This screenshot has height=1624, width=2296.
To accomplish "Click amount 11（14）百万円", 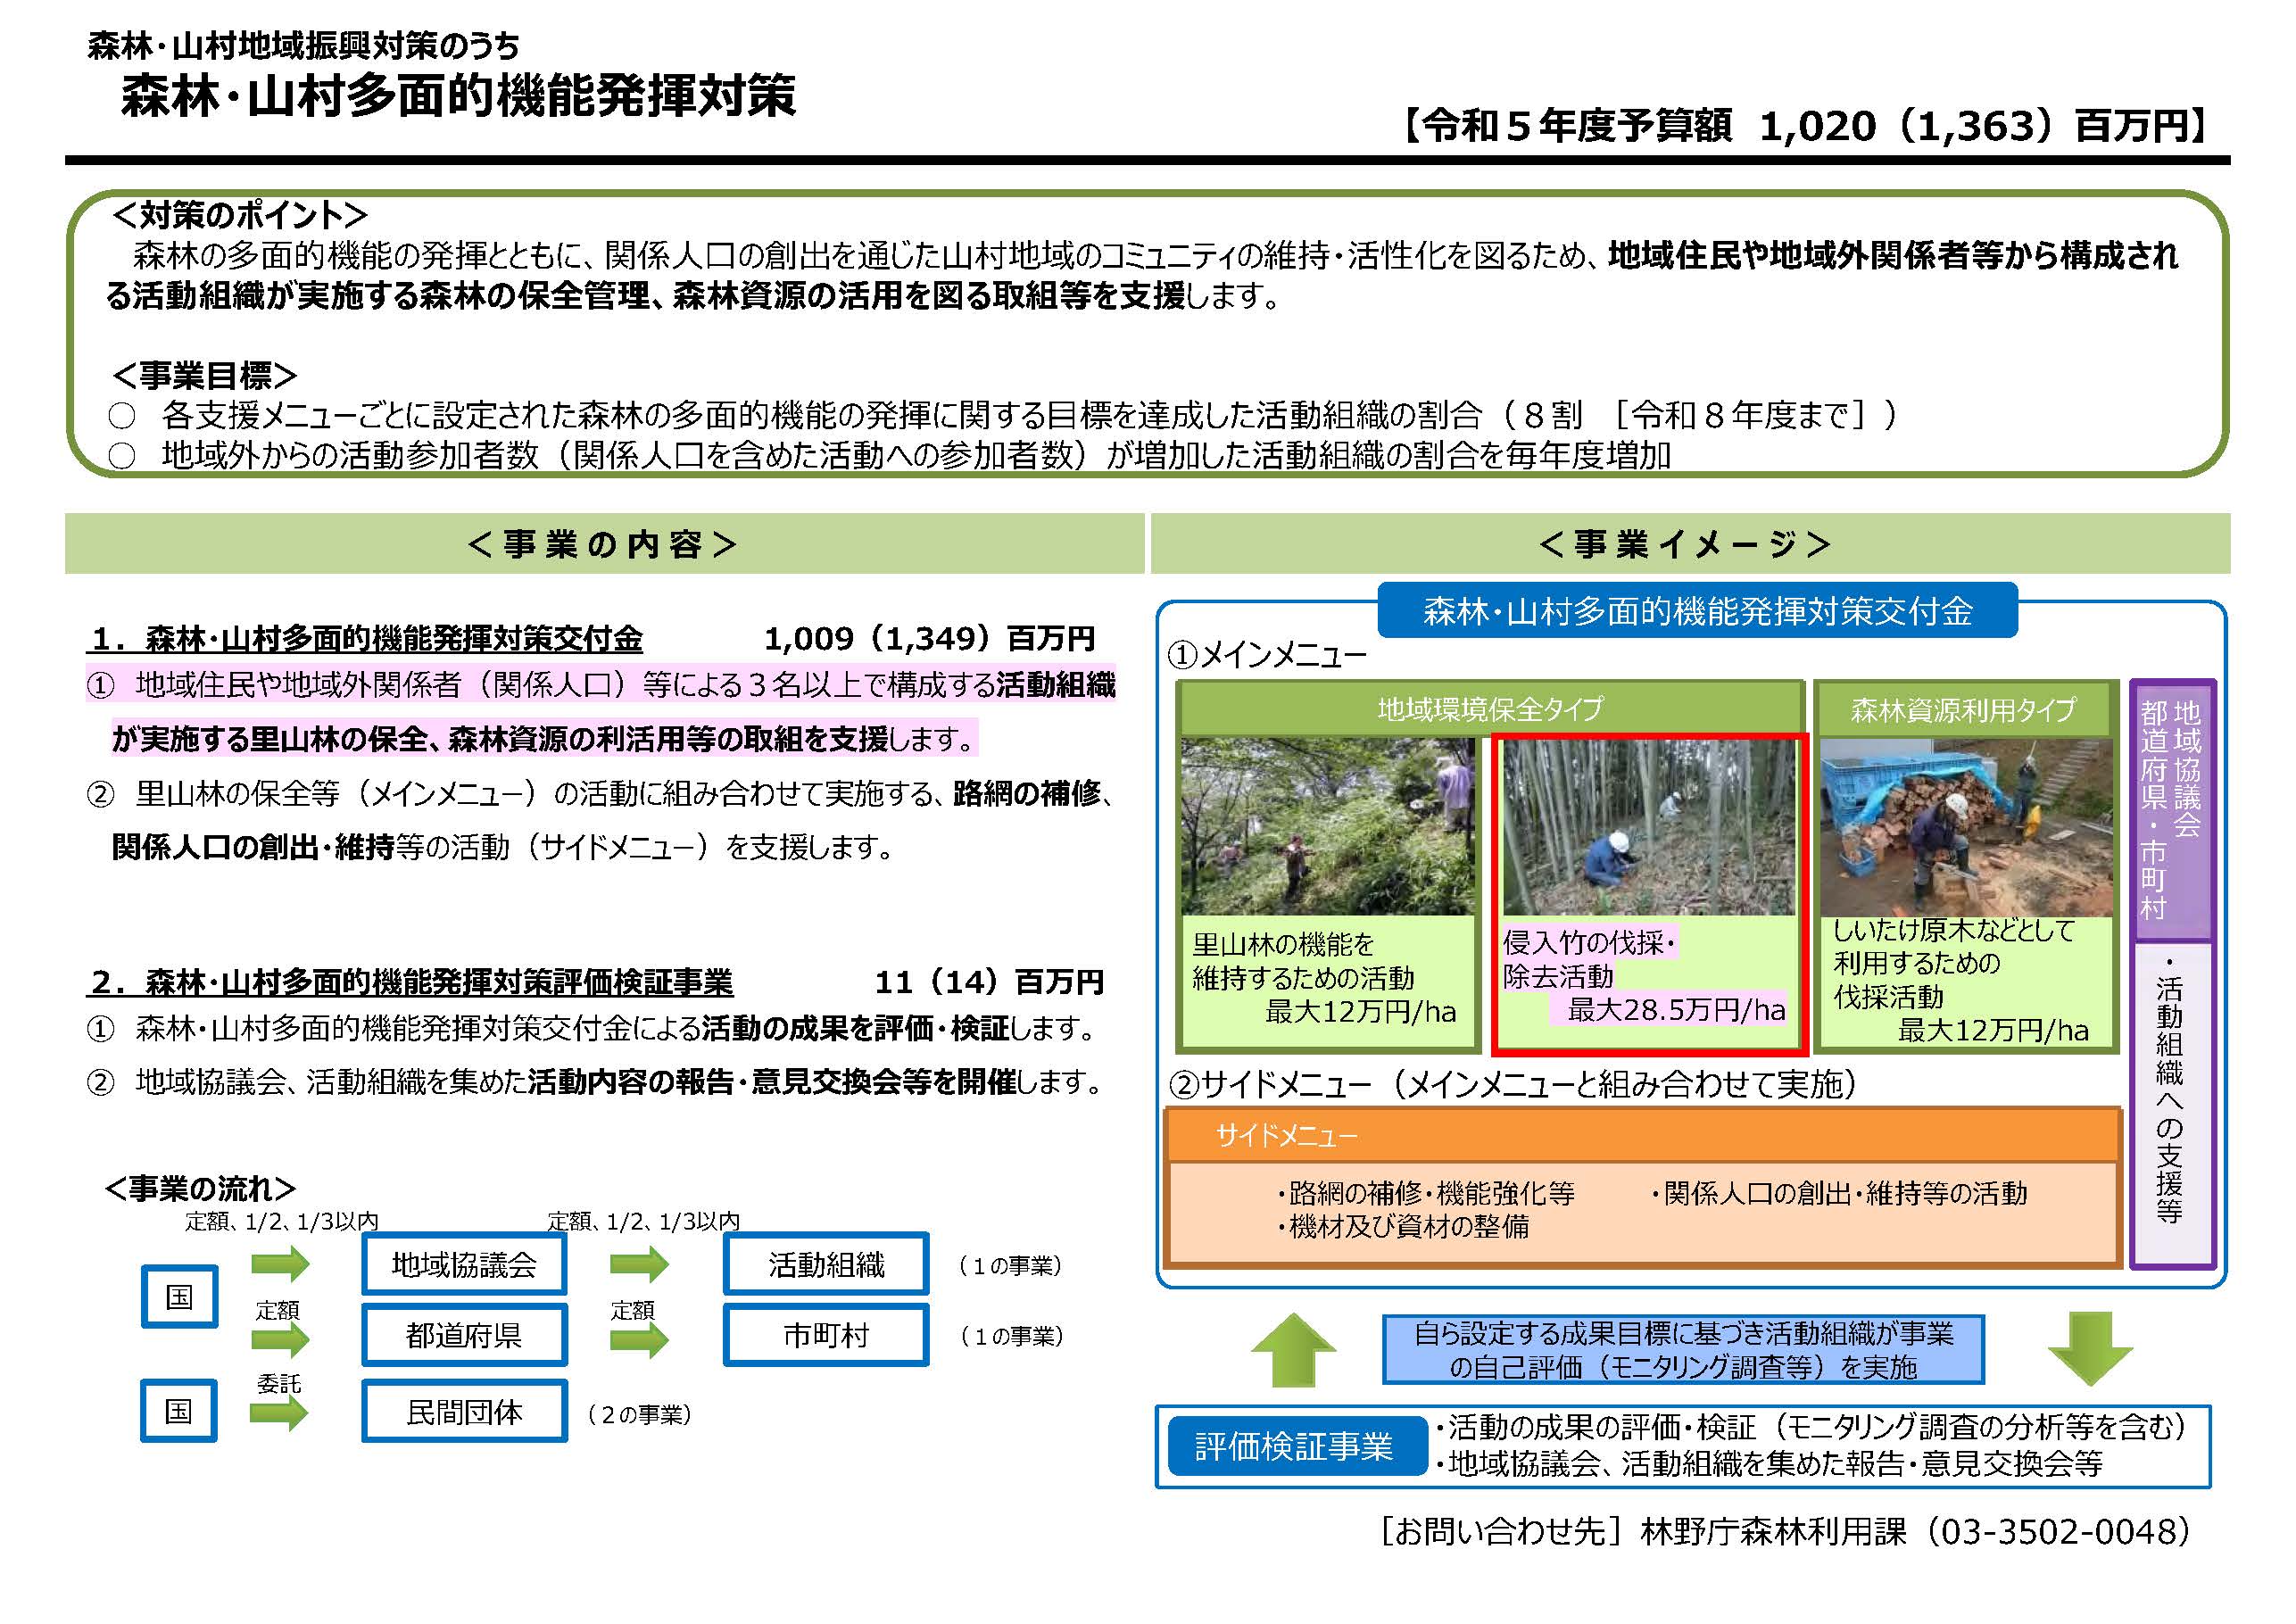I will coord(989,982).
